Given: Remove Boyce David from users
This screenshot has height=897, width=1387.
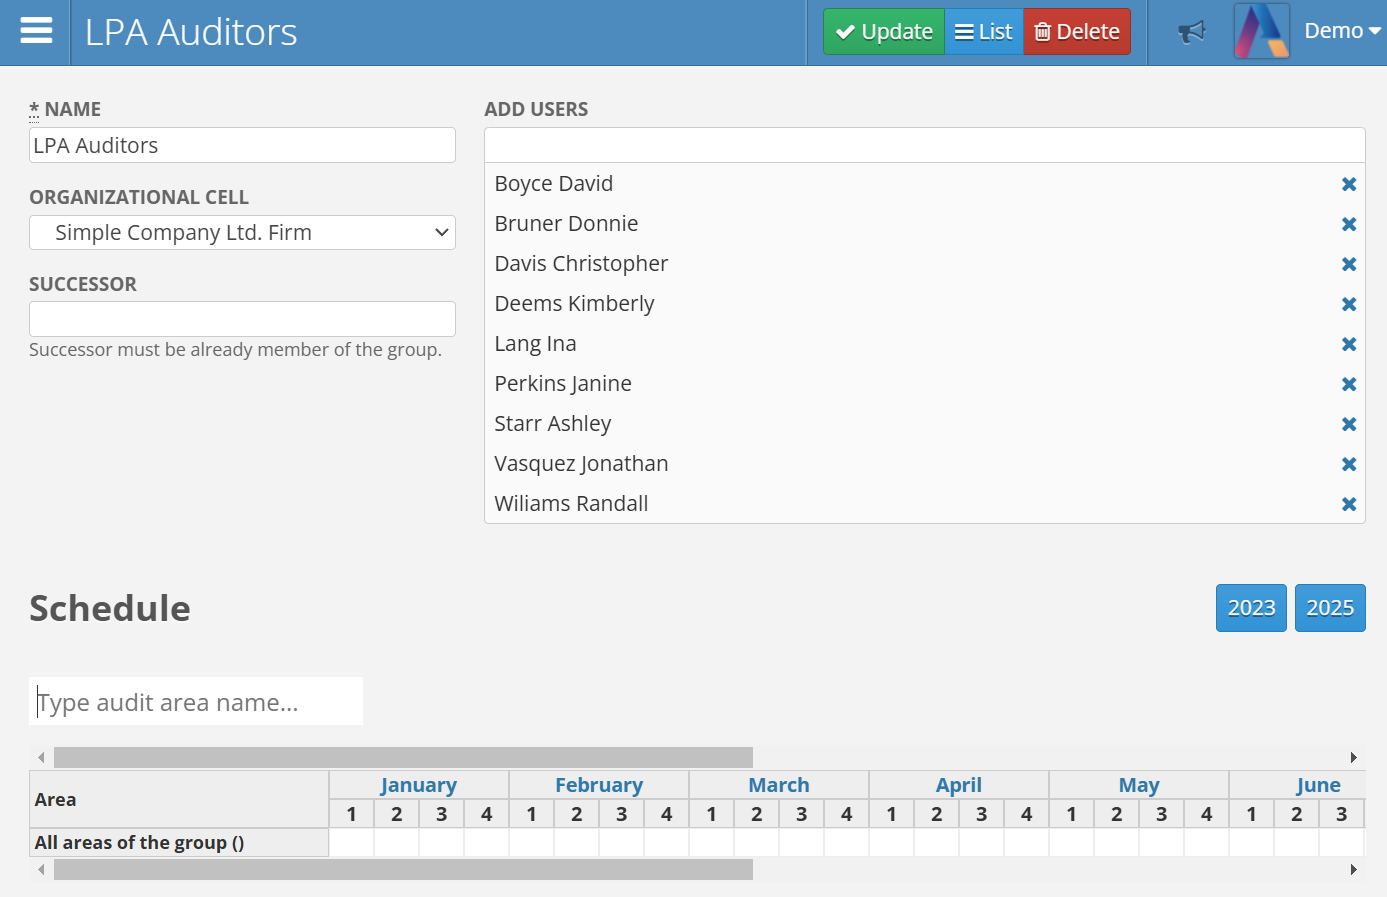Looking at the screenshot, I should tap(1348, 184).
